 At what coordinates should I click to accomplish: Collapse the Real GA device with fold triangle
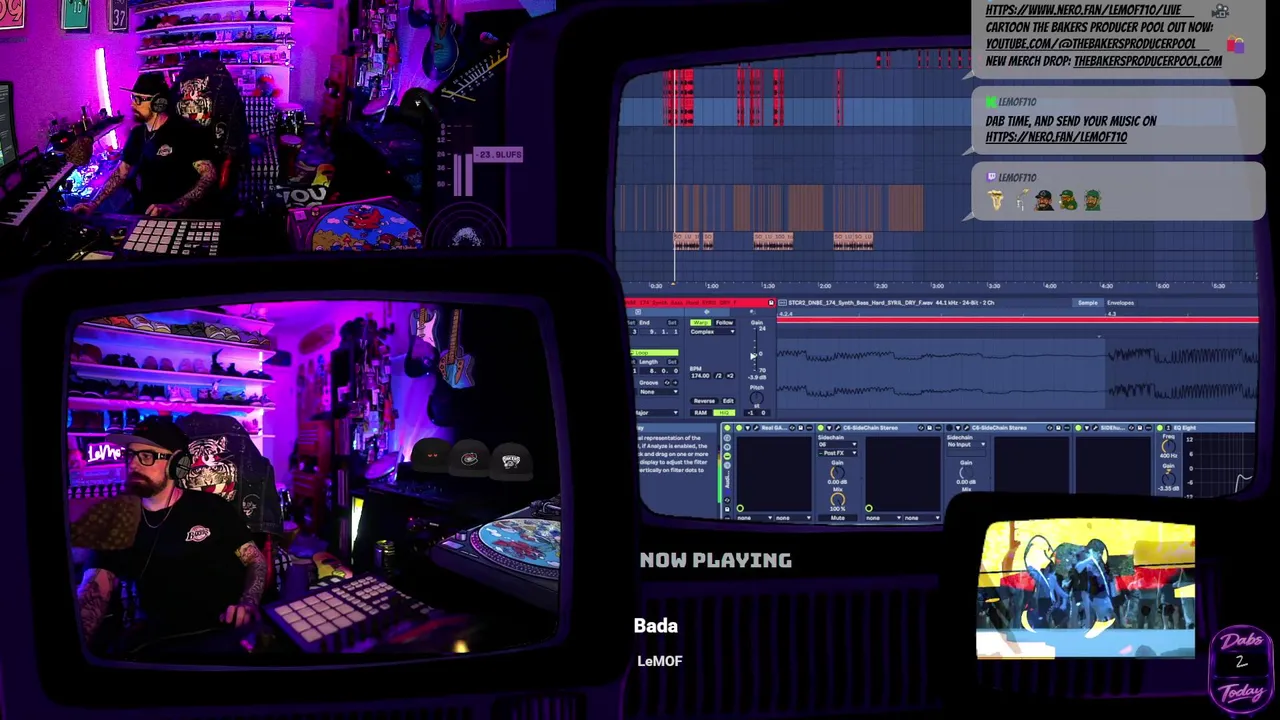click(x=748, y=428)
